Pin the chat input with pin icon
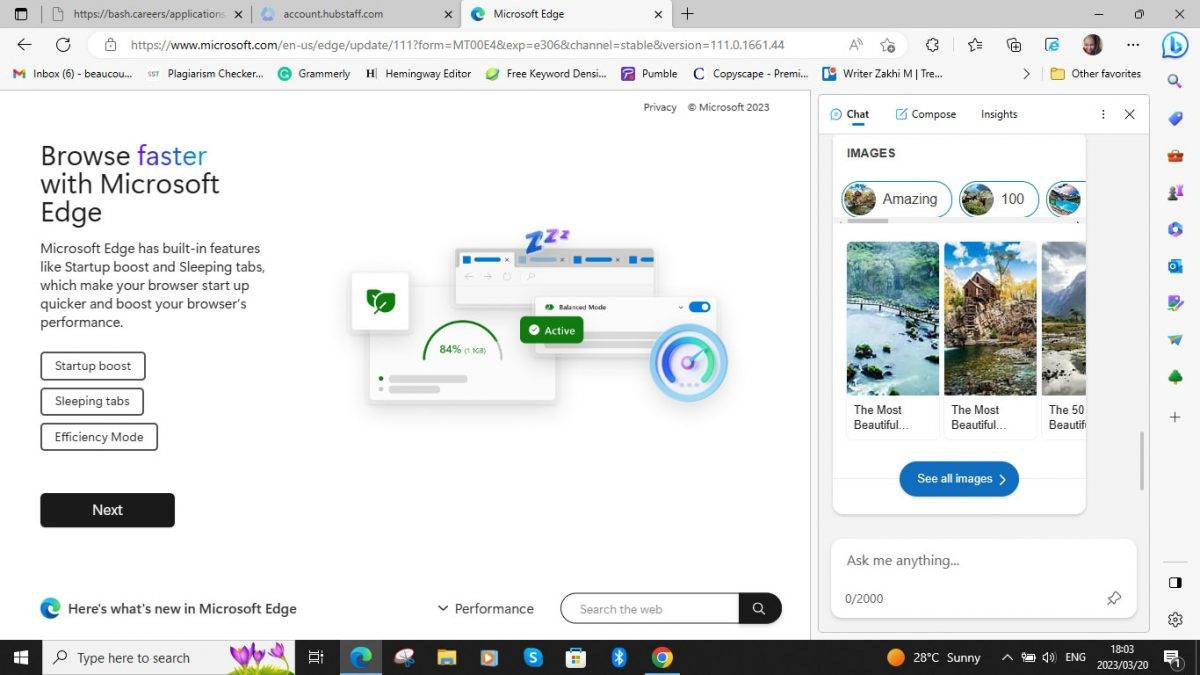The height and width of the screenshot is (675, 1200). (x=1114, y=598)
